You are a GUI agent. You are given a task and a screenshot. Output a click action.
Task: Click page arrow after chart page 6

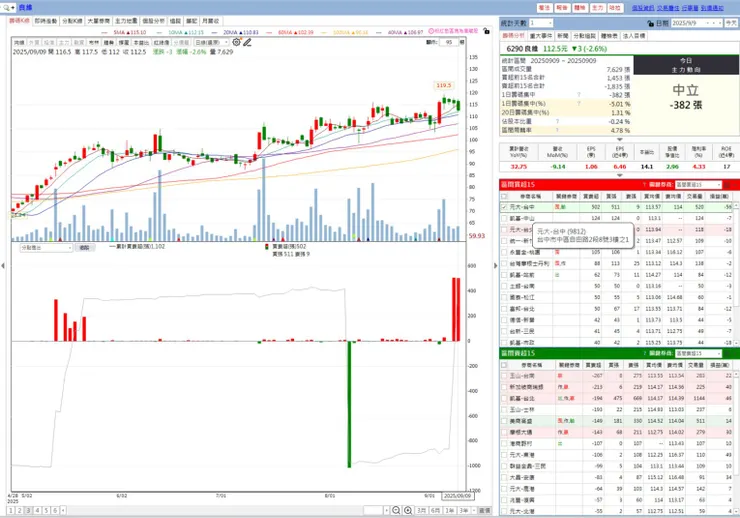pyautogui.click(x=63, y=510)
